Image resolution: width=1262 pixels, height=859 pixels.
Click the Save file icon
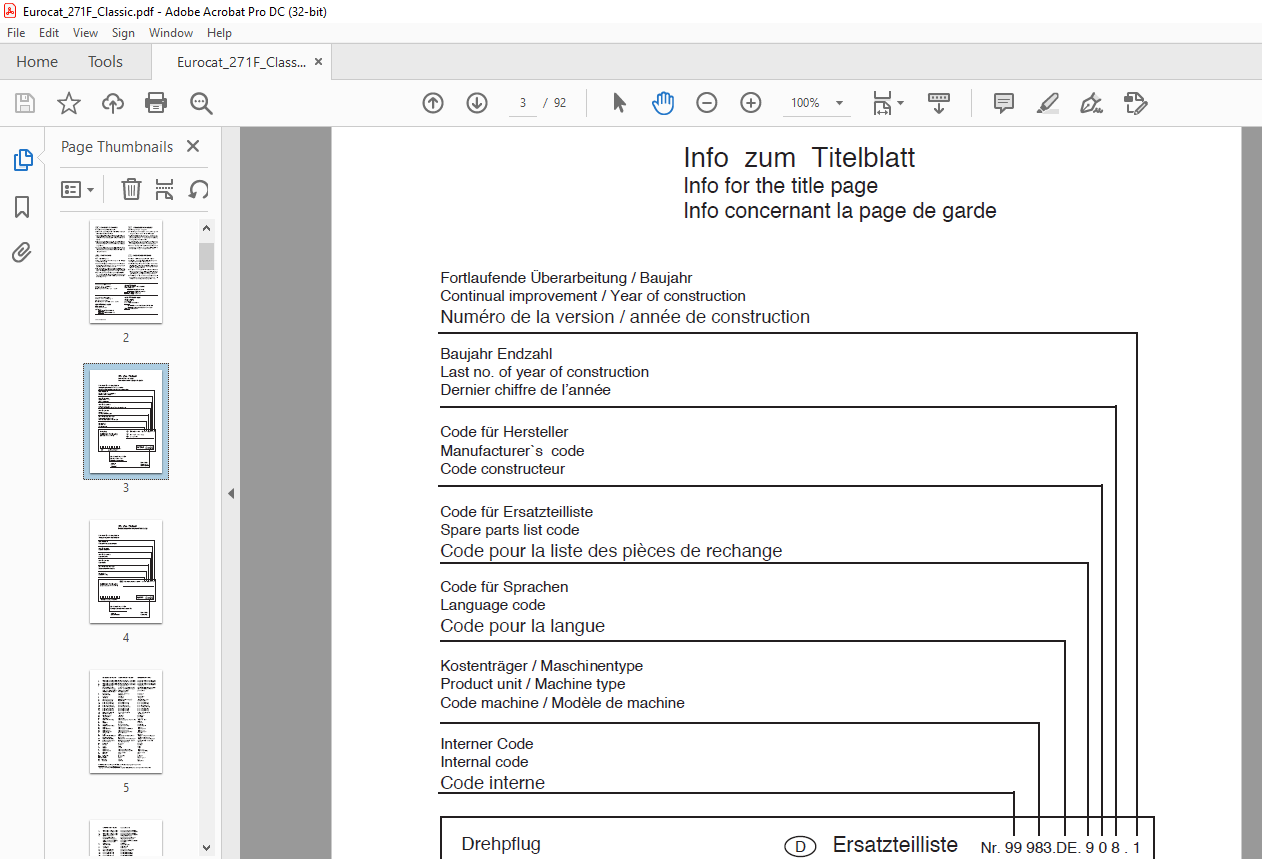coord(25,103)
